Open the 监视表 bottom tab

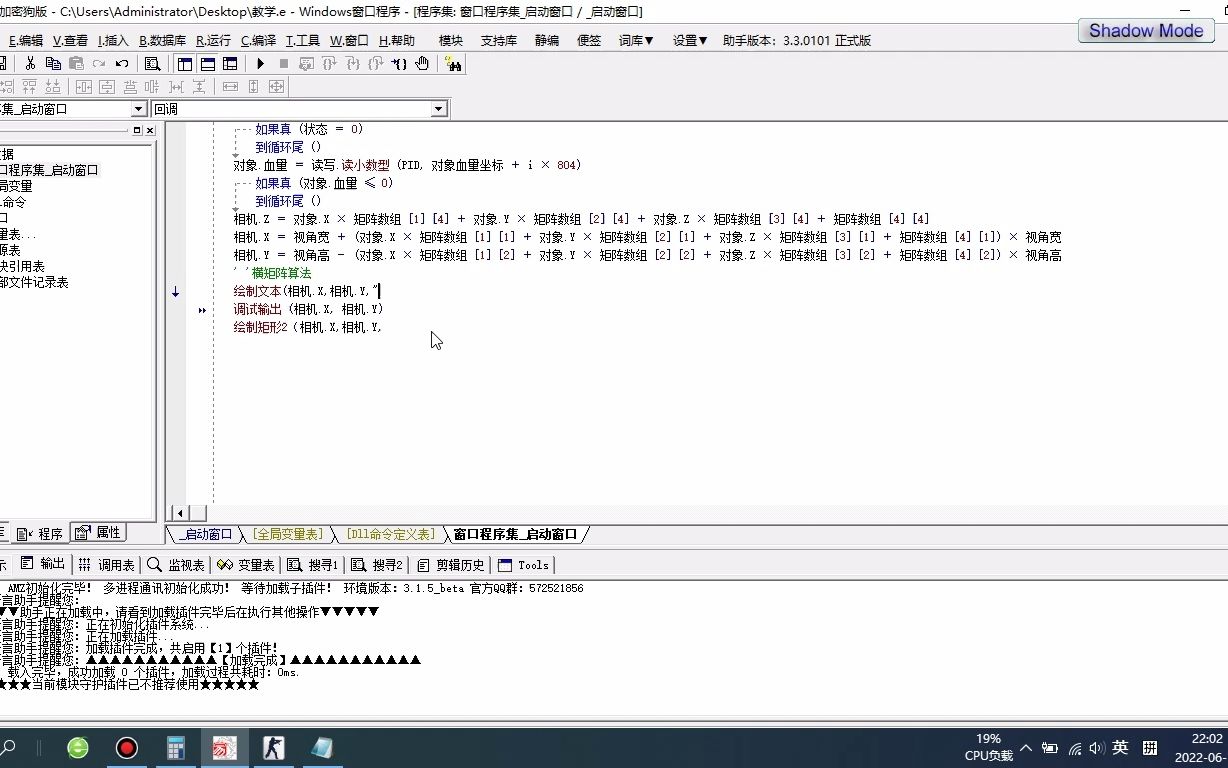pyautogui.click(x=176, y=565)
